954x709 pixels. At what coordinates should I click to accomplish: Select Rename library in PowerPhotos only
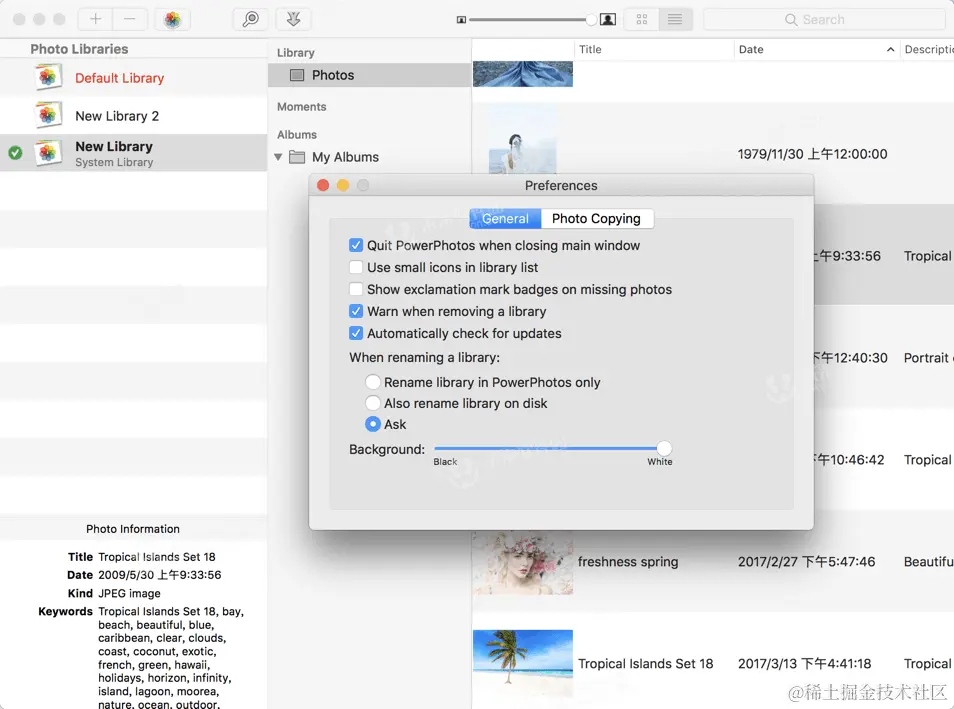373,382
